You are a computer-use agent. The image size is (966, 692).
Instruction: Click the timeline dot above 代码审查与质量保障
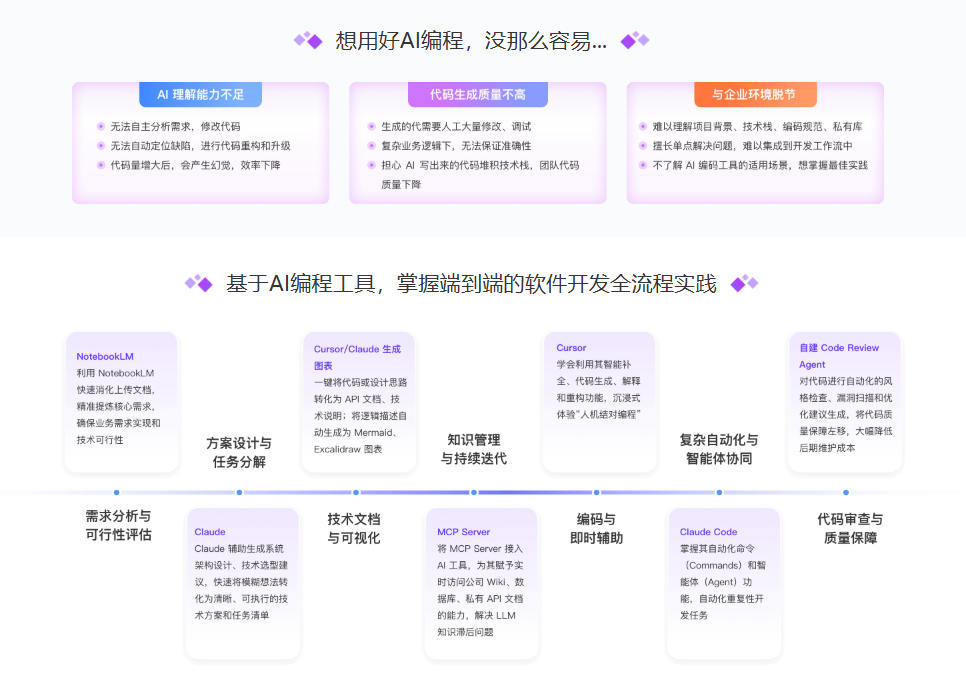coord(846,492)
